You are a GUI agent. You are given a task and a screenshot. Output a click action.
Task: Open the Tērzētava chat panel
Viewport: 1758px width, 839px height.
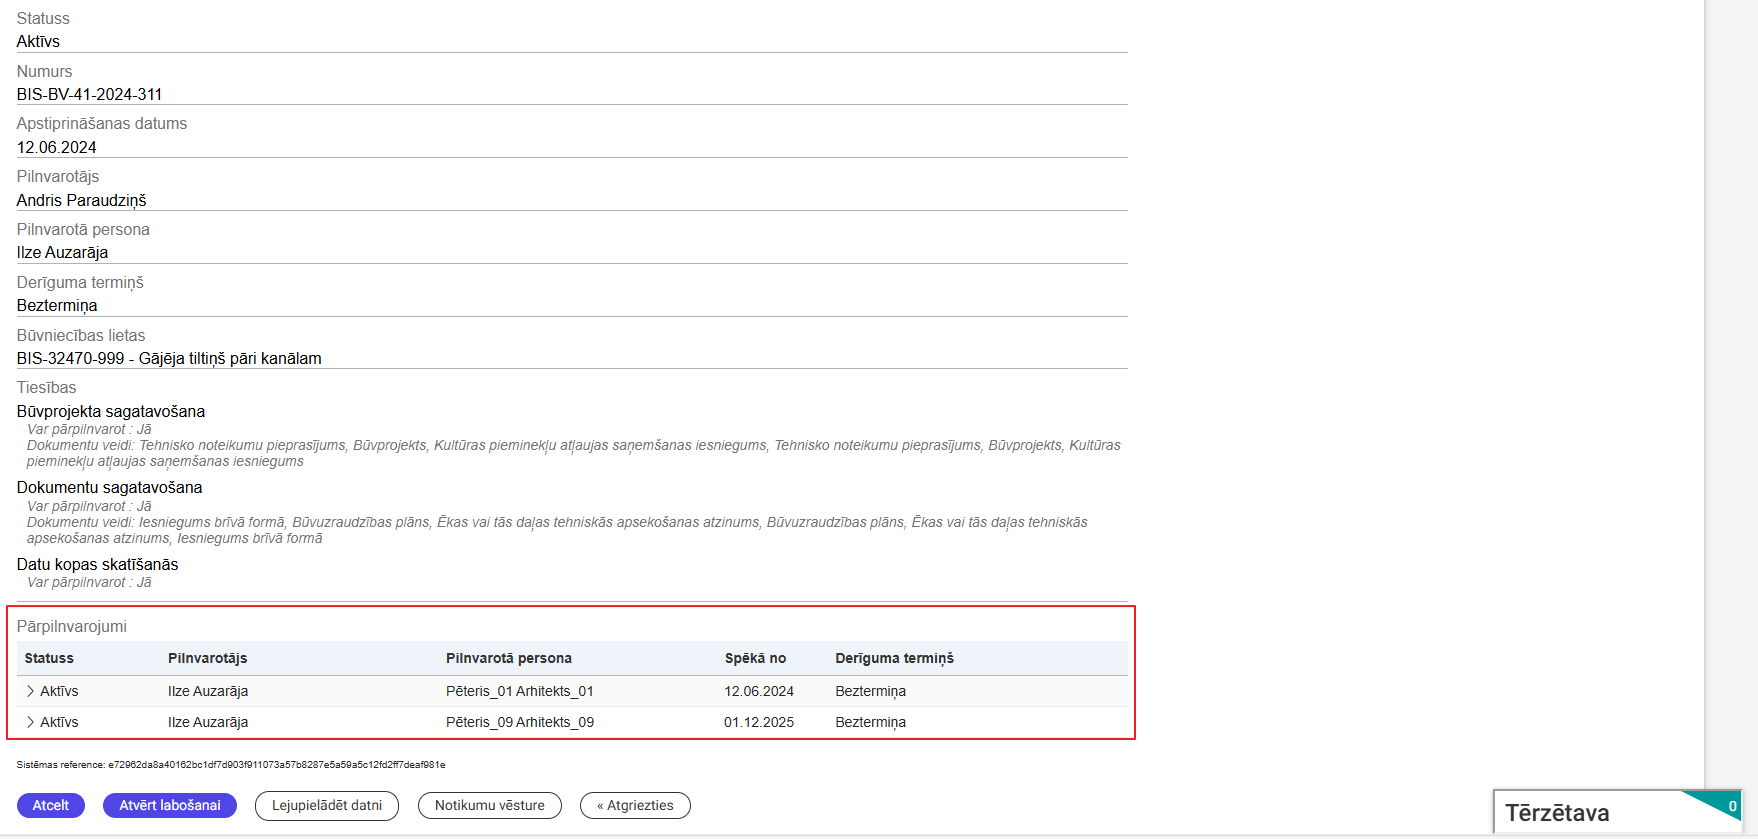(x=1557, y=813)
